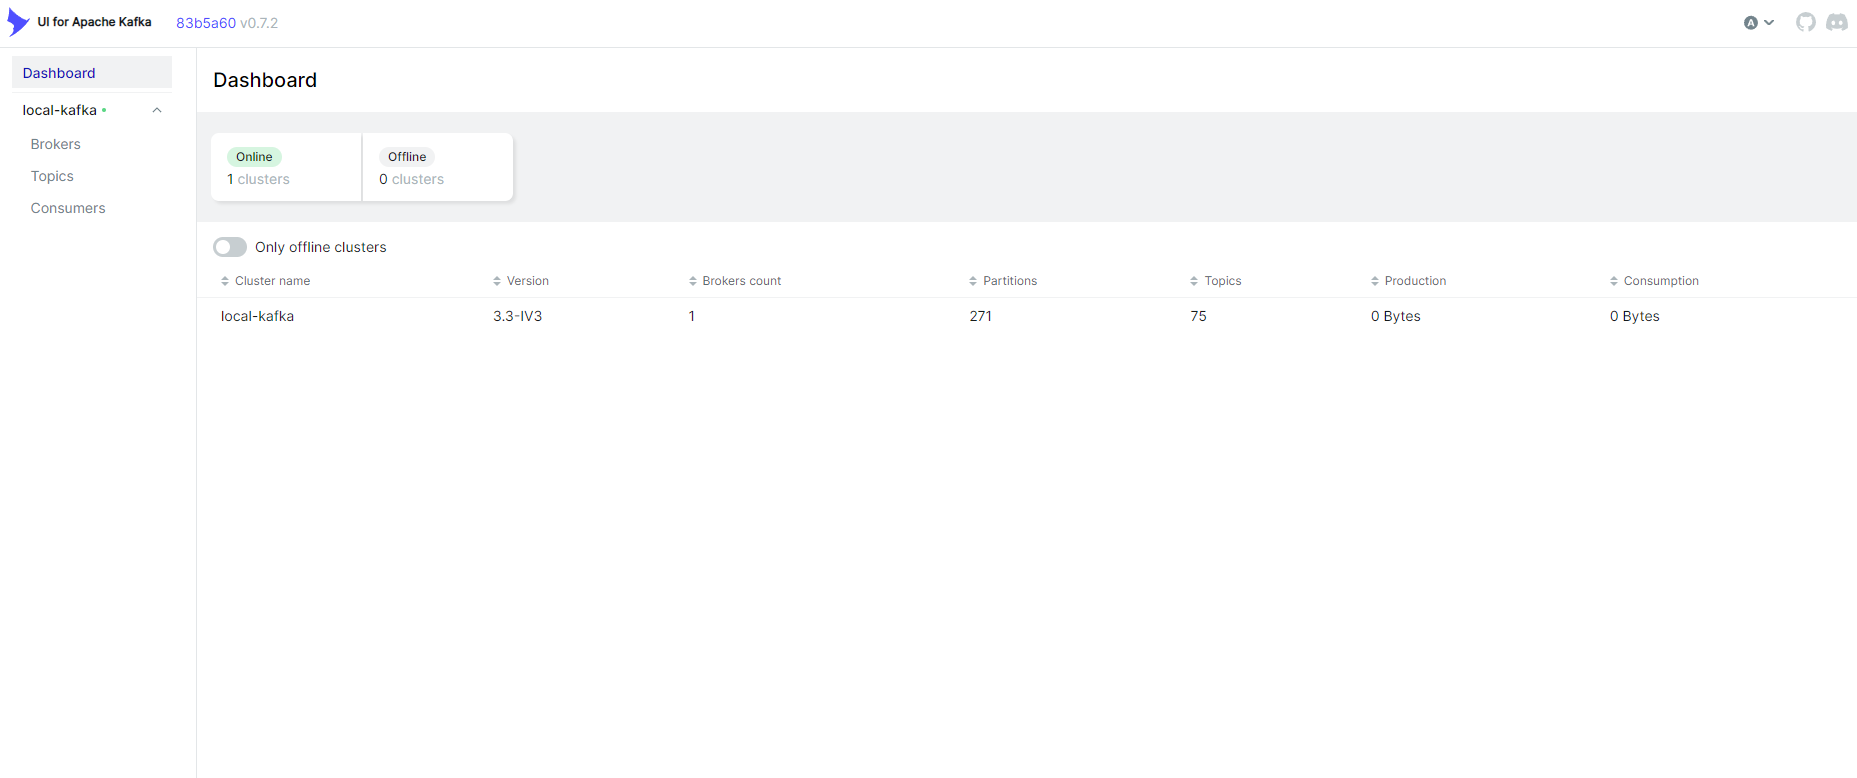This screenshot has width=1857, height=778.
Task: Click sort arrows next to Production header
Action: point(1375,281)
